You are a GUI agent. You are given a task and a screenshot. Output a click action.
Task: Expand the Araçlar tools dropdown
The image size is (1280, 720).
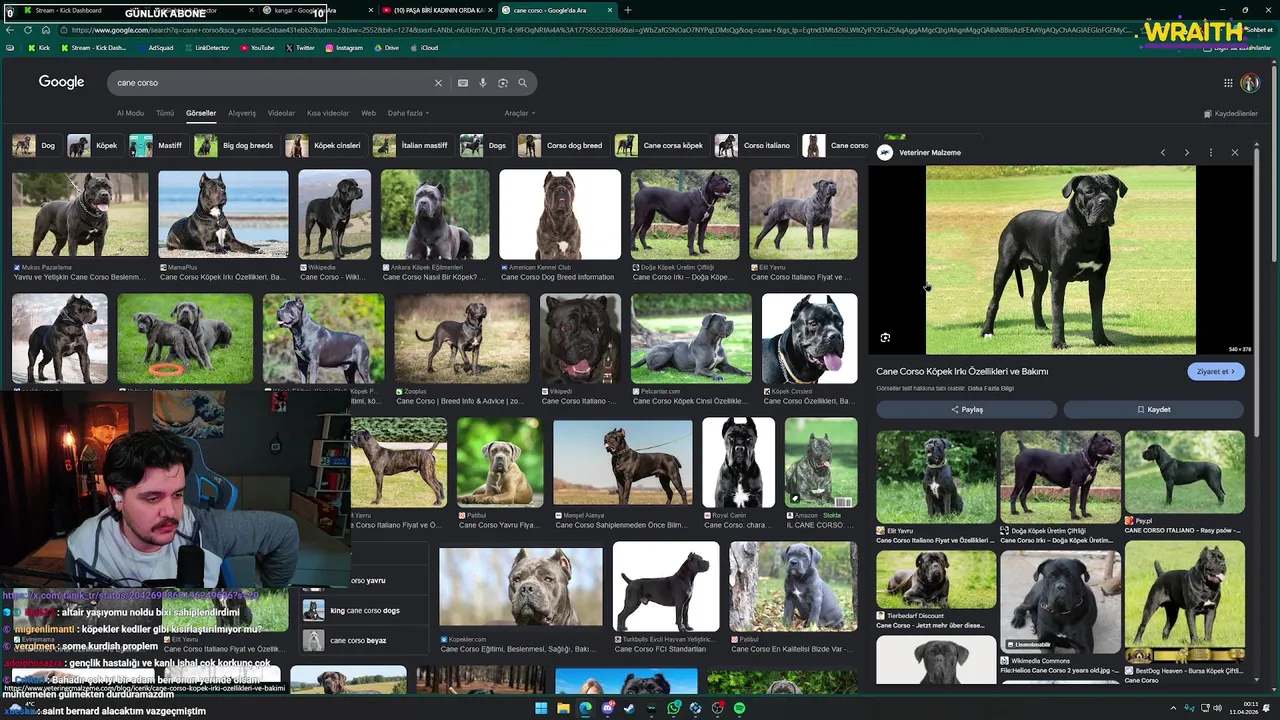(520, 113)
